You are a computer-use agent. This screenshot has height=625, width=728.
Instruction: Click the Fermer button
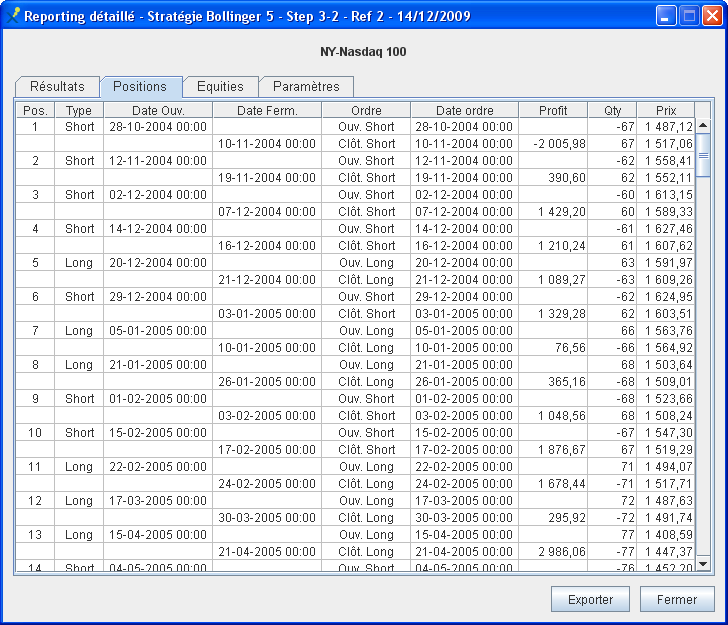point(677,599)
